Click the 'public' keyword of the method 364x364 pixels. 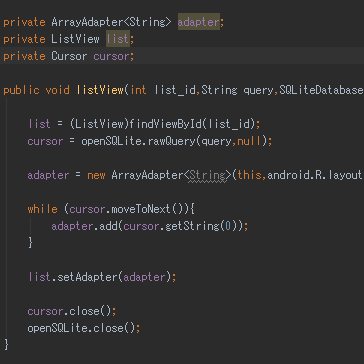pyautogui.click(x=21, y=90)
